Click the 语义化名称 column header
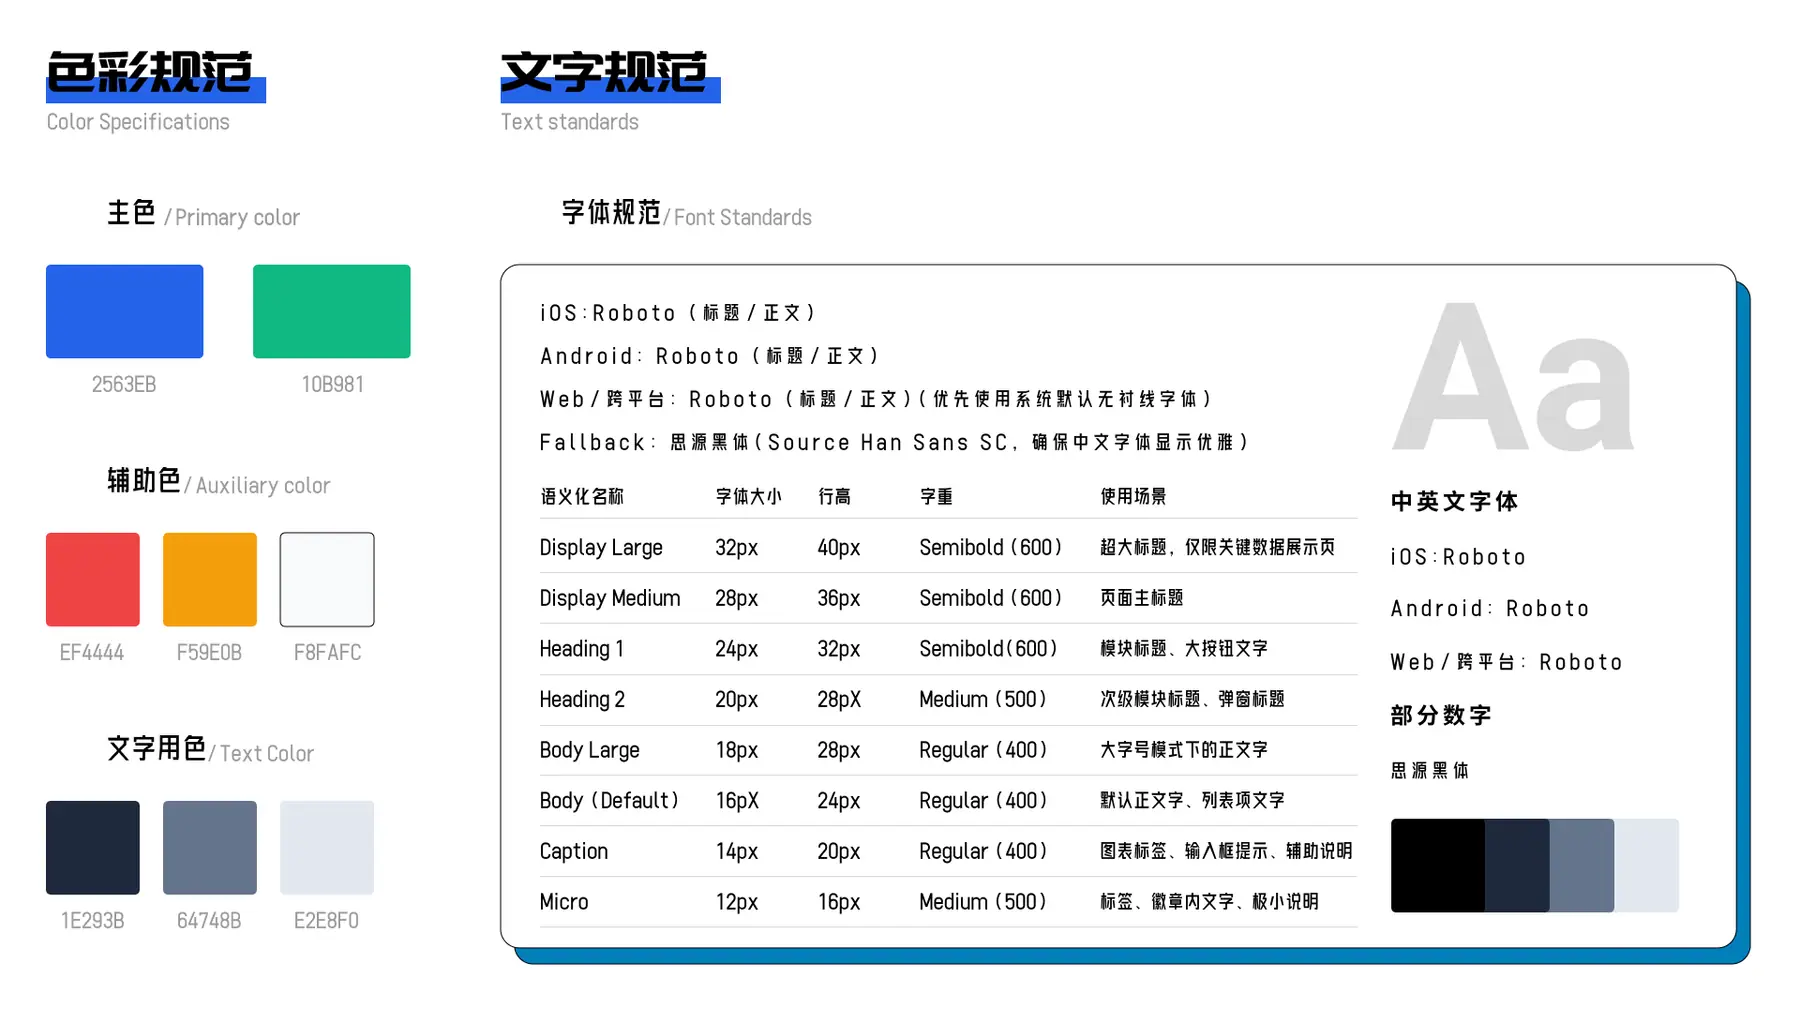The image size is (1800, 1013). pos(582,496)
